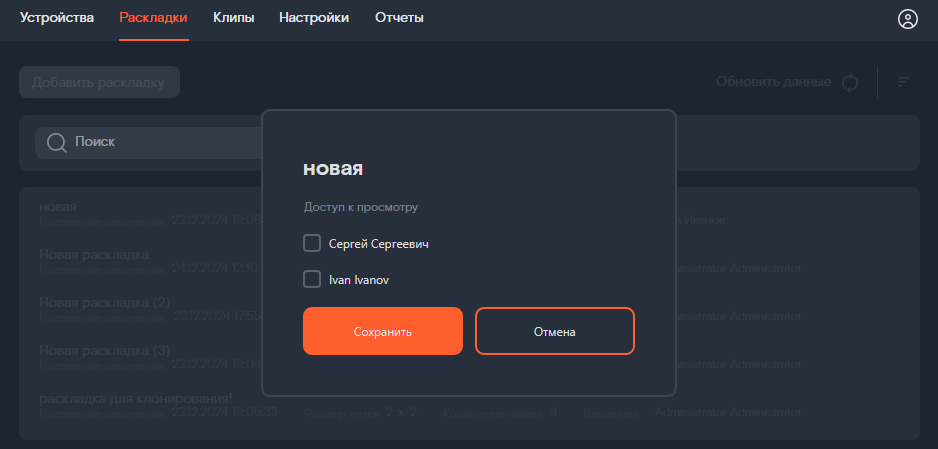Click the magnifier icon in search

coord(57,142)
